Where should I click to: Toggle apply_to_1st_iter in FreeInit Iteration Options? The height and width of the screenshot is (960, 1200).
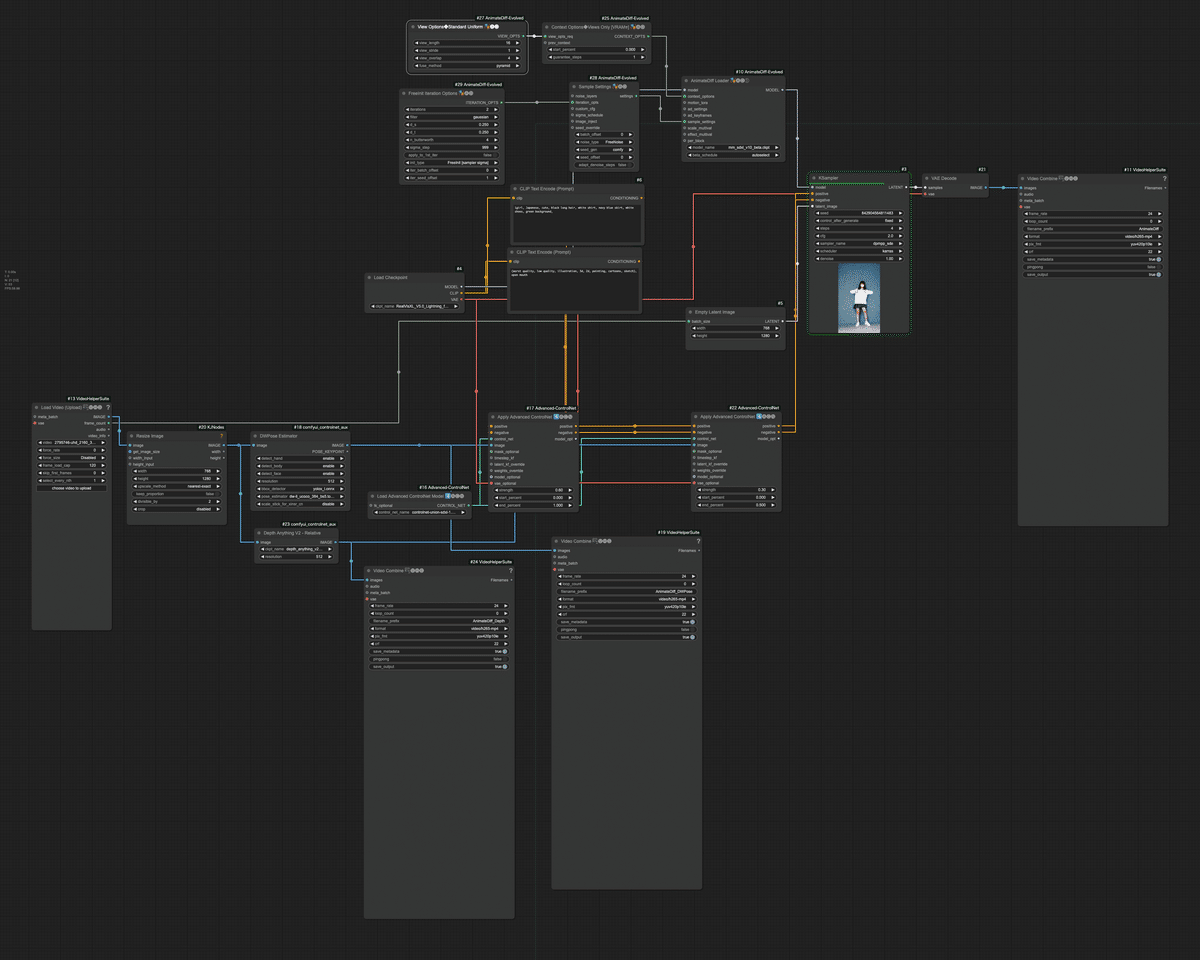(452, 155)
